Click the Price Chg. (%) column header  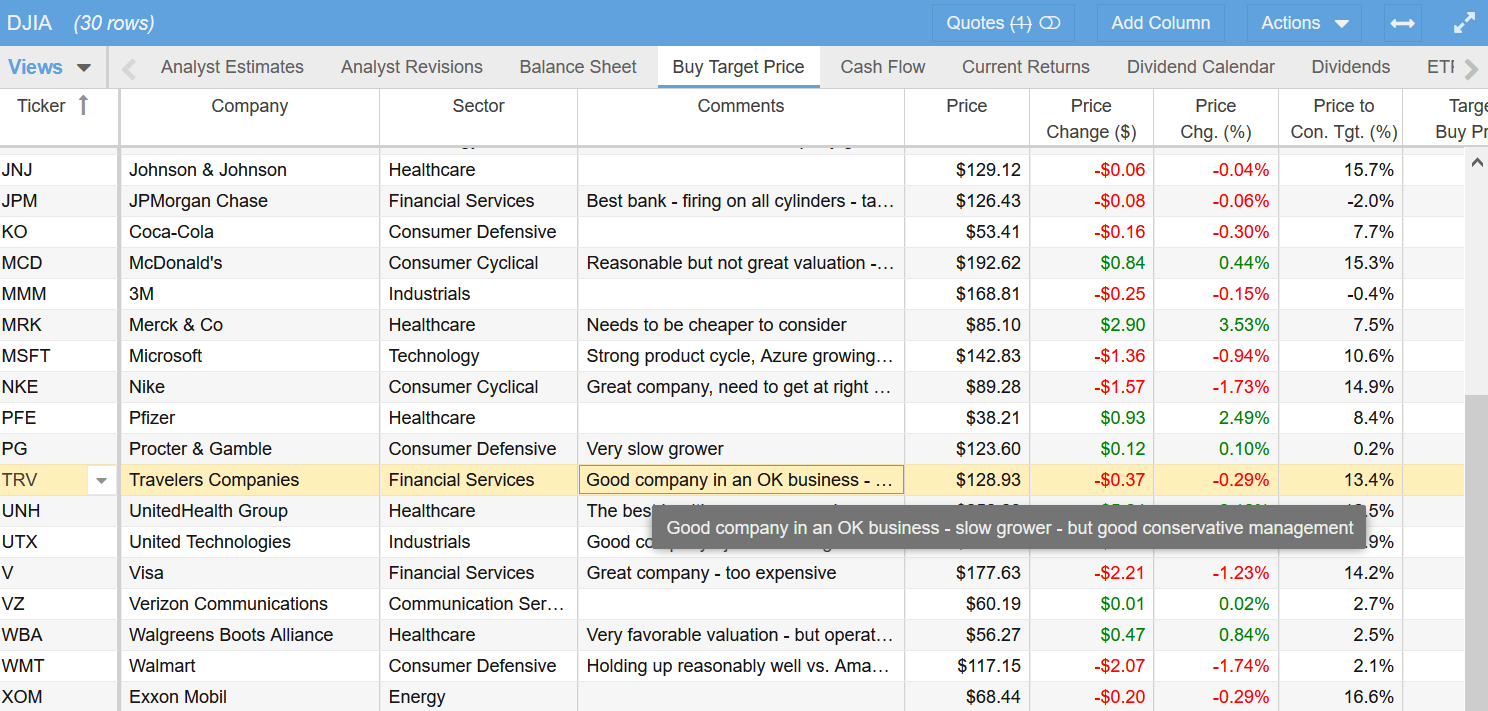[x=1216, y=118]
